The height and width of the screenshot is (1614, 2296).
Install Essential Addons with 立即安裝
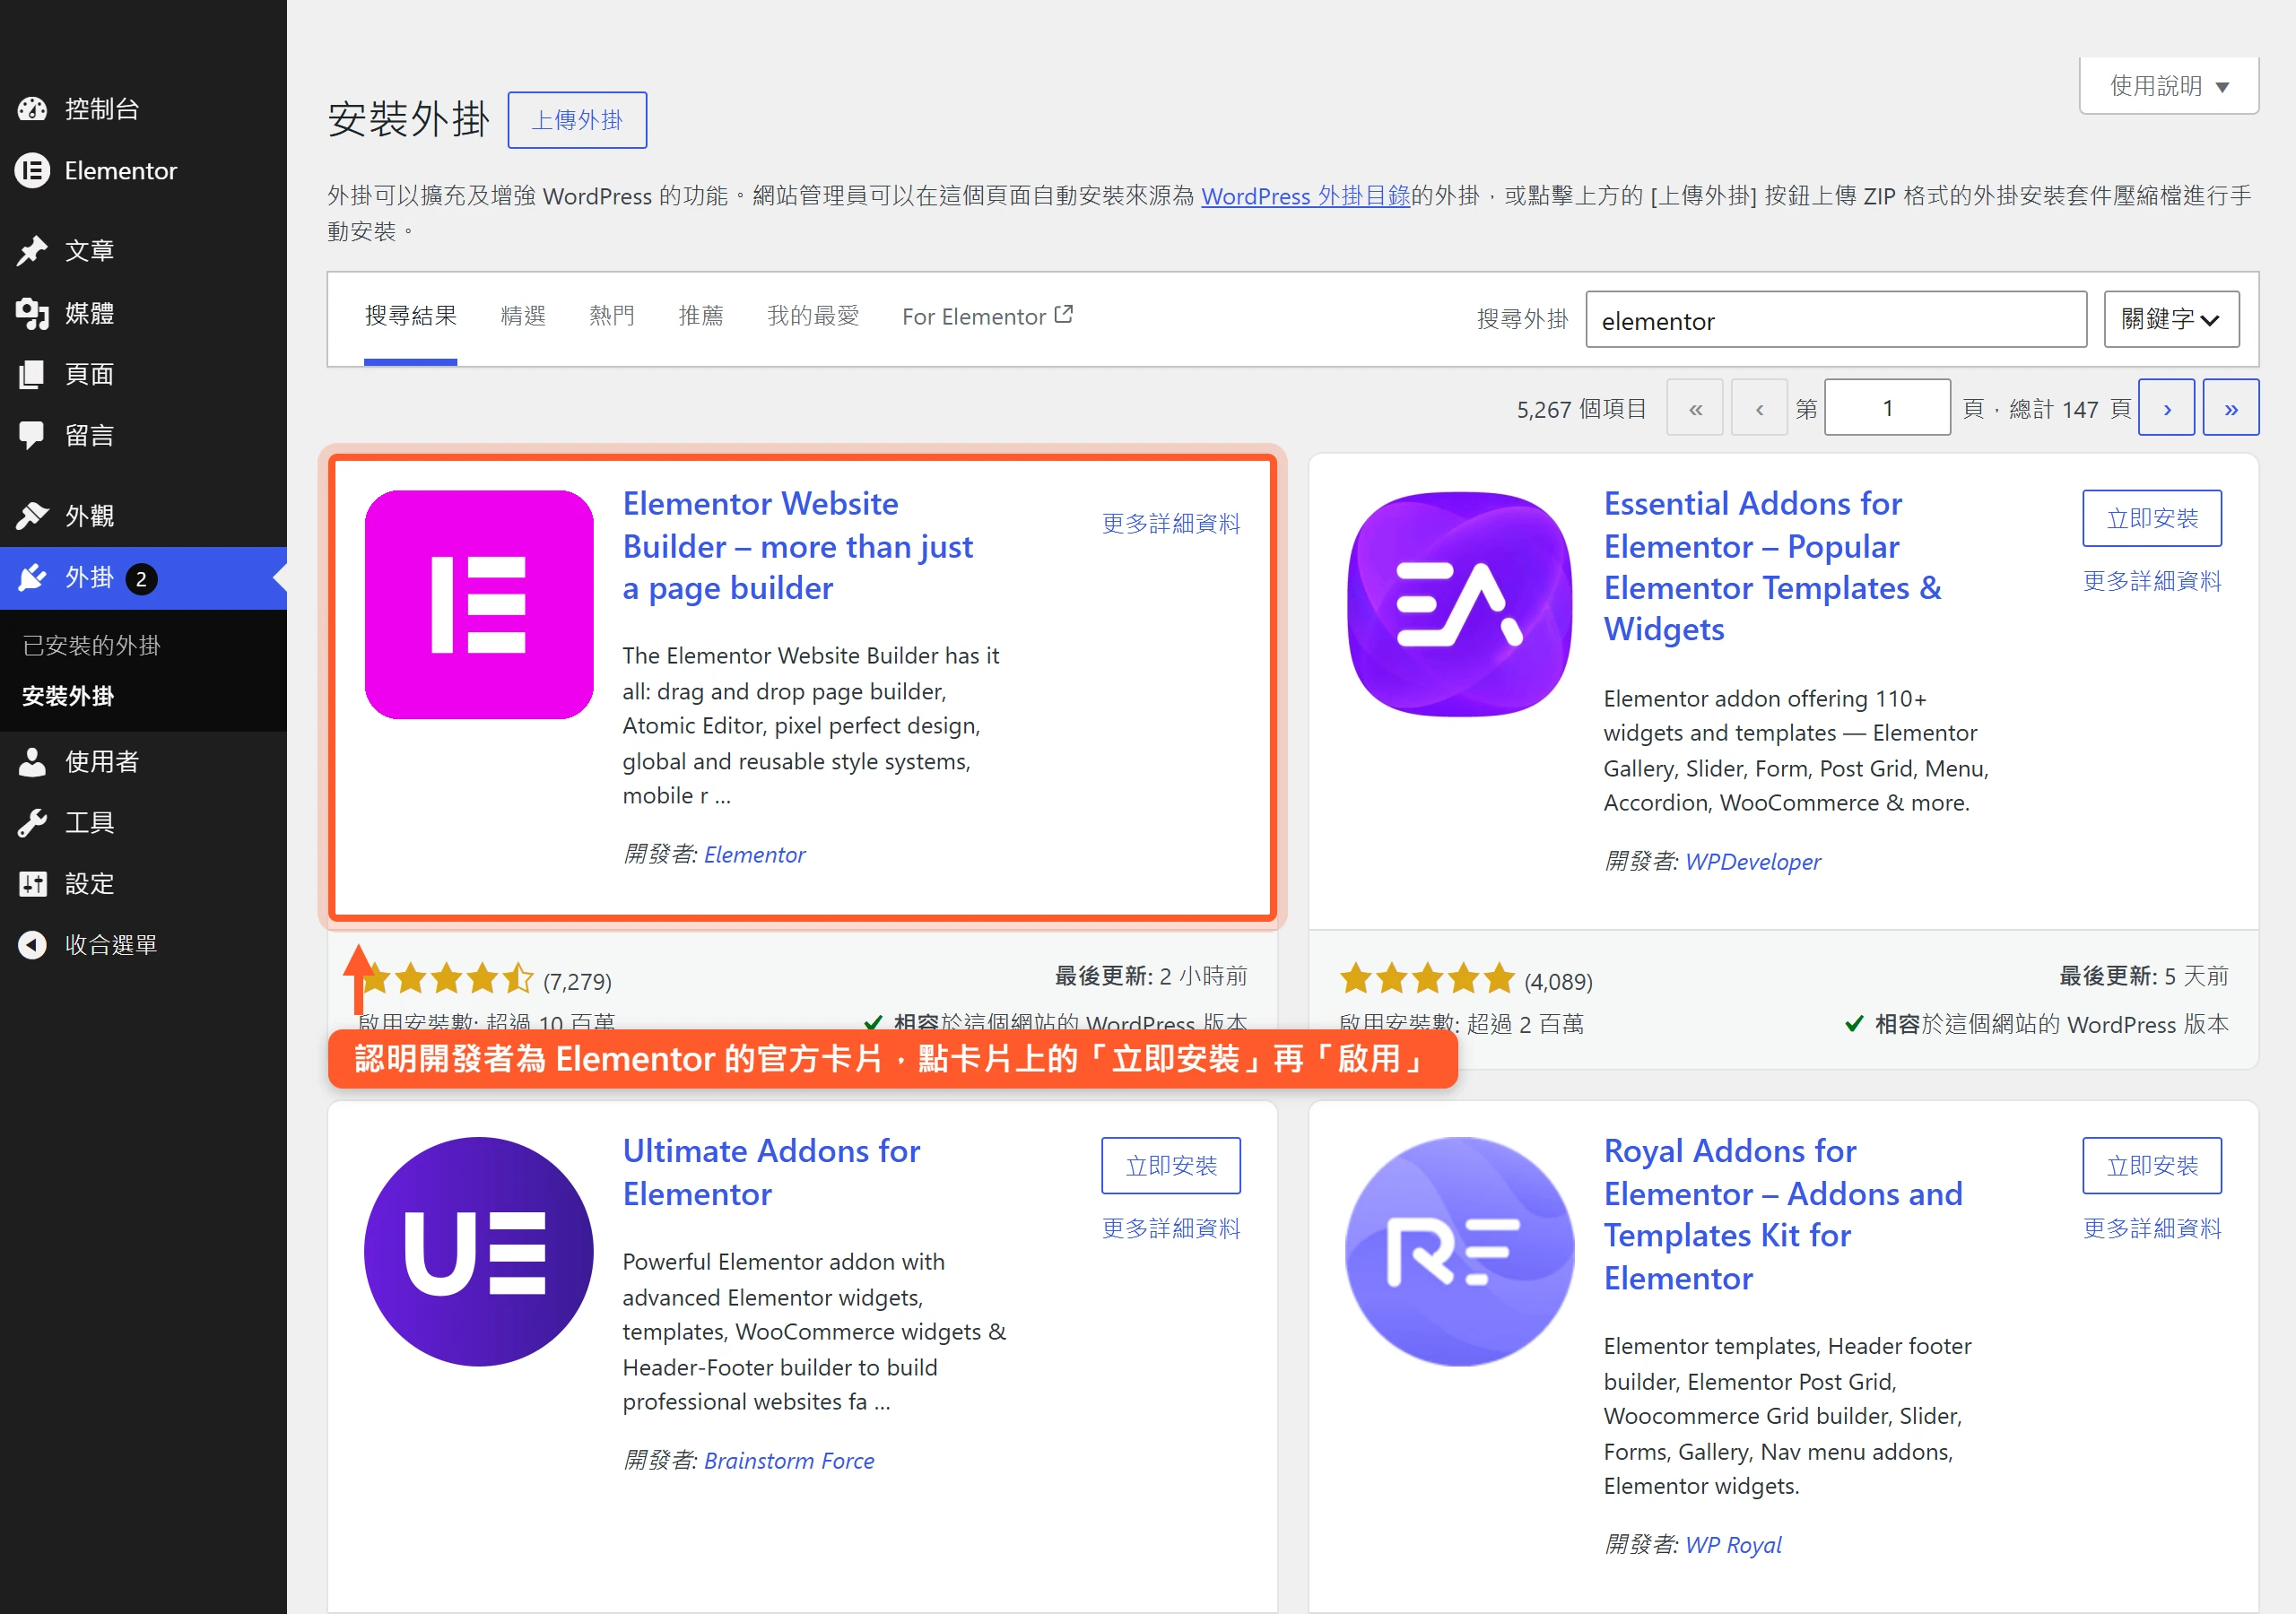pos(2151,518)
